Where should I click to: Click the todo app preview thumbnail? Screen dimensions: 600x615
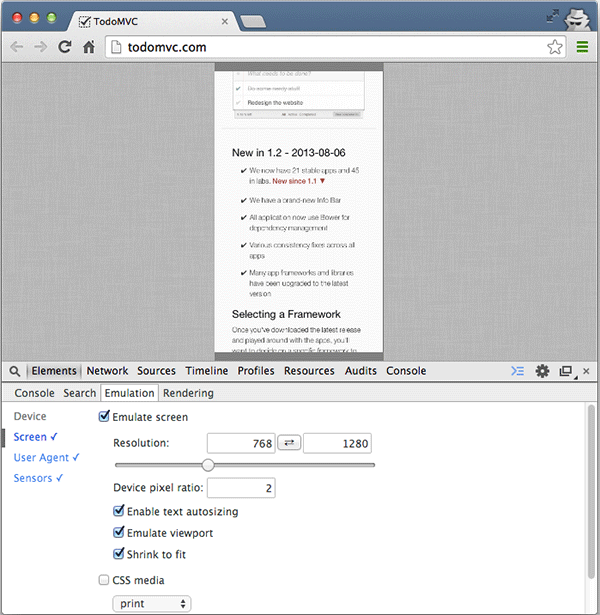298,95
